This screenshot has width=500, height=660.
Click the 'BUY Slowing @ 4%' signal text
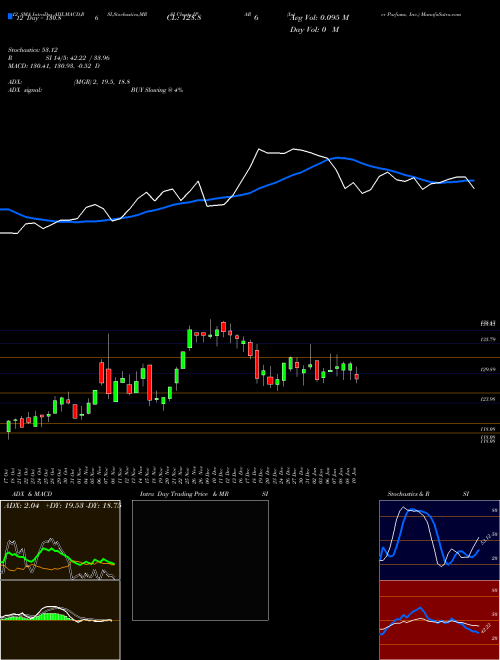[157, 90]
